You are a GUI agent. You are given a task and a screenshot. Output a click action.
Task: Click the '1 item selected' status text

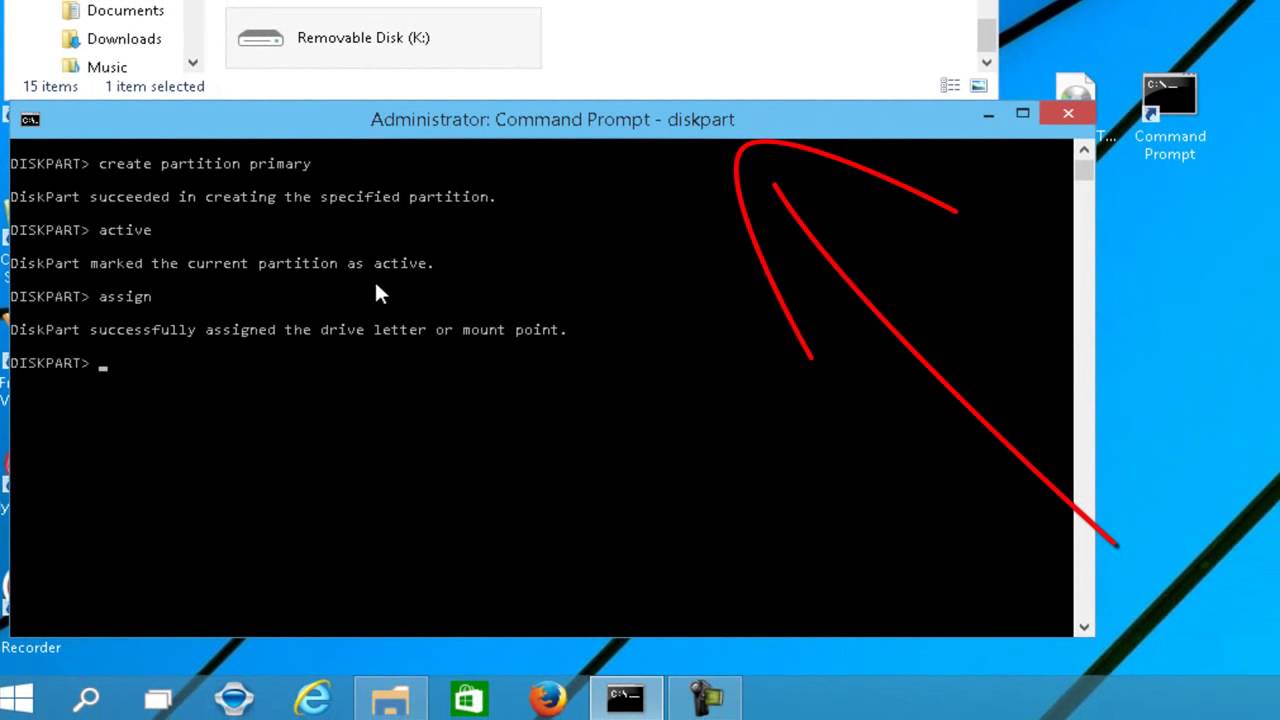tap(155, 87)
